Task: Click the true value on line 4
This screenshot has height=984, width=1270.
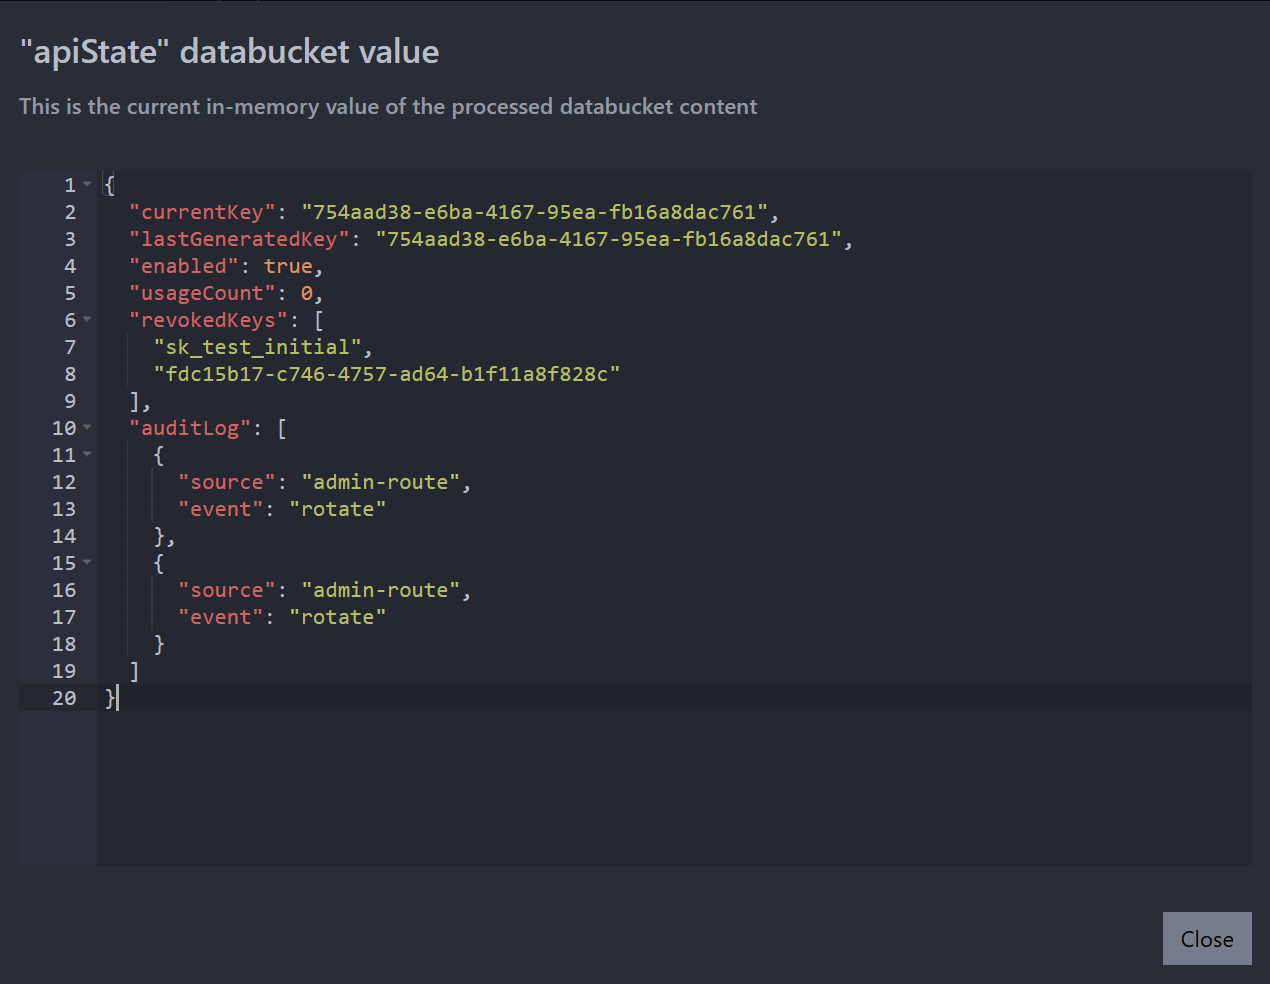Action: [288, 266]
